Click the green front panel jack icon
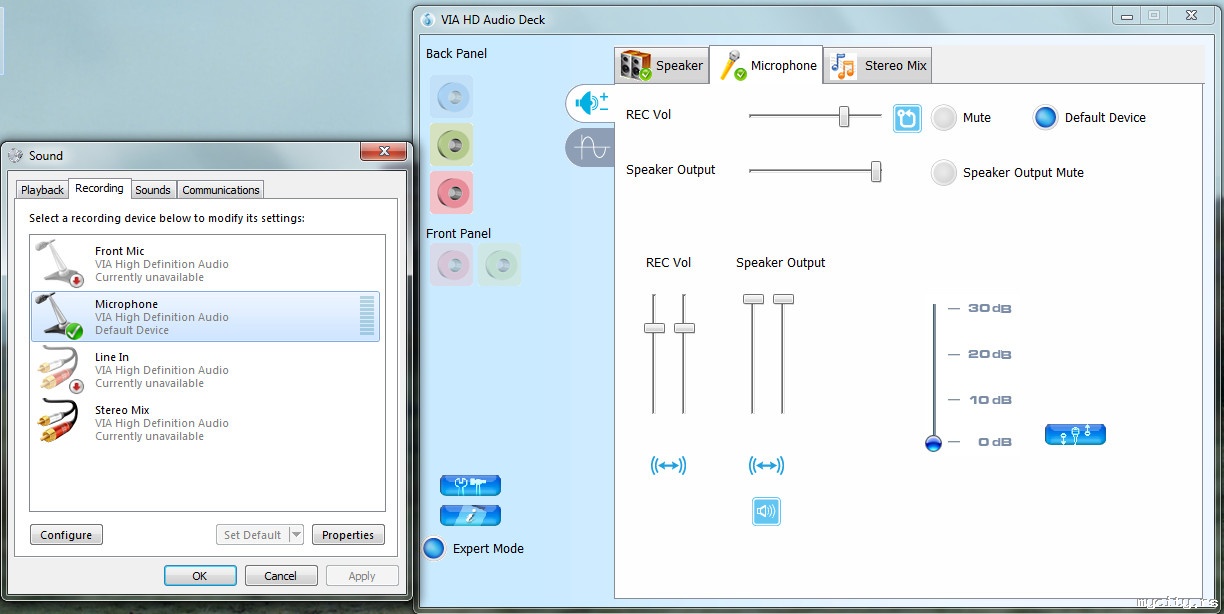The height and width of the screenshot is (614, 1224). pyautogui.click(x=499, y=265)
